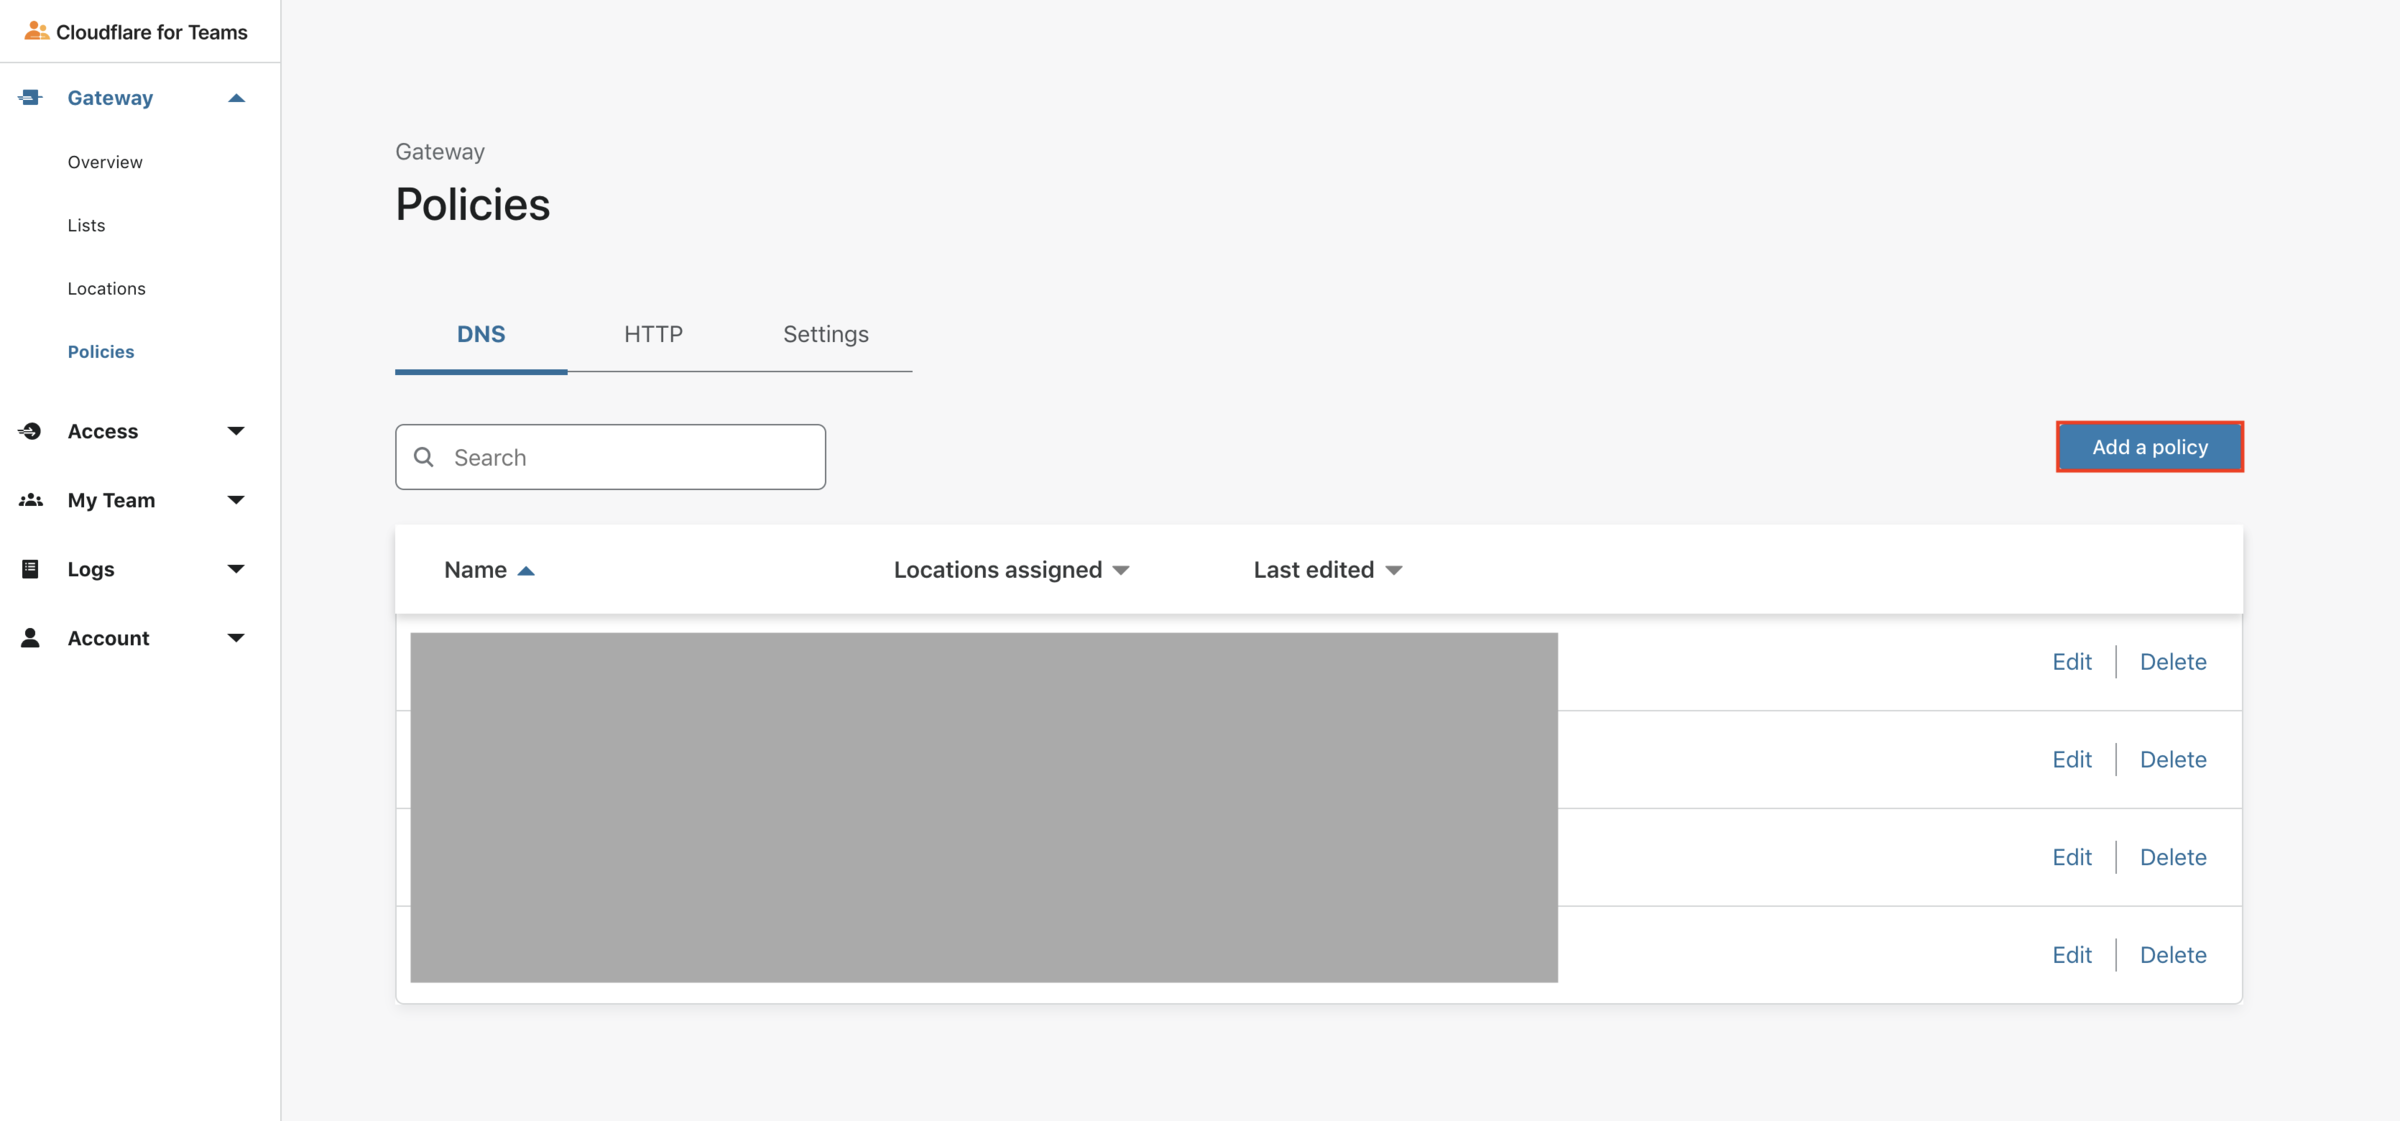Sort by Locations assigned column arrow
This screenshot has height=1121, width=2400.
[1121, 571]
